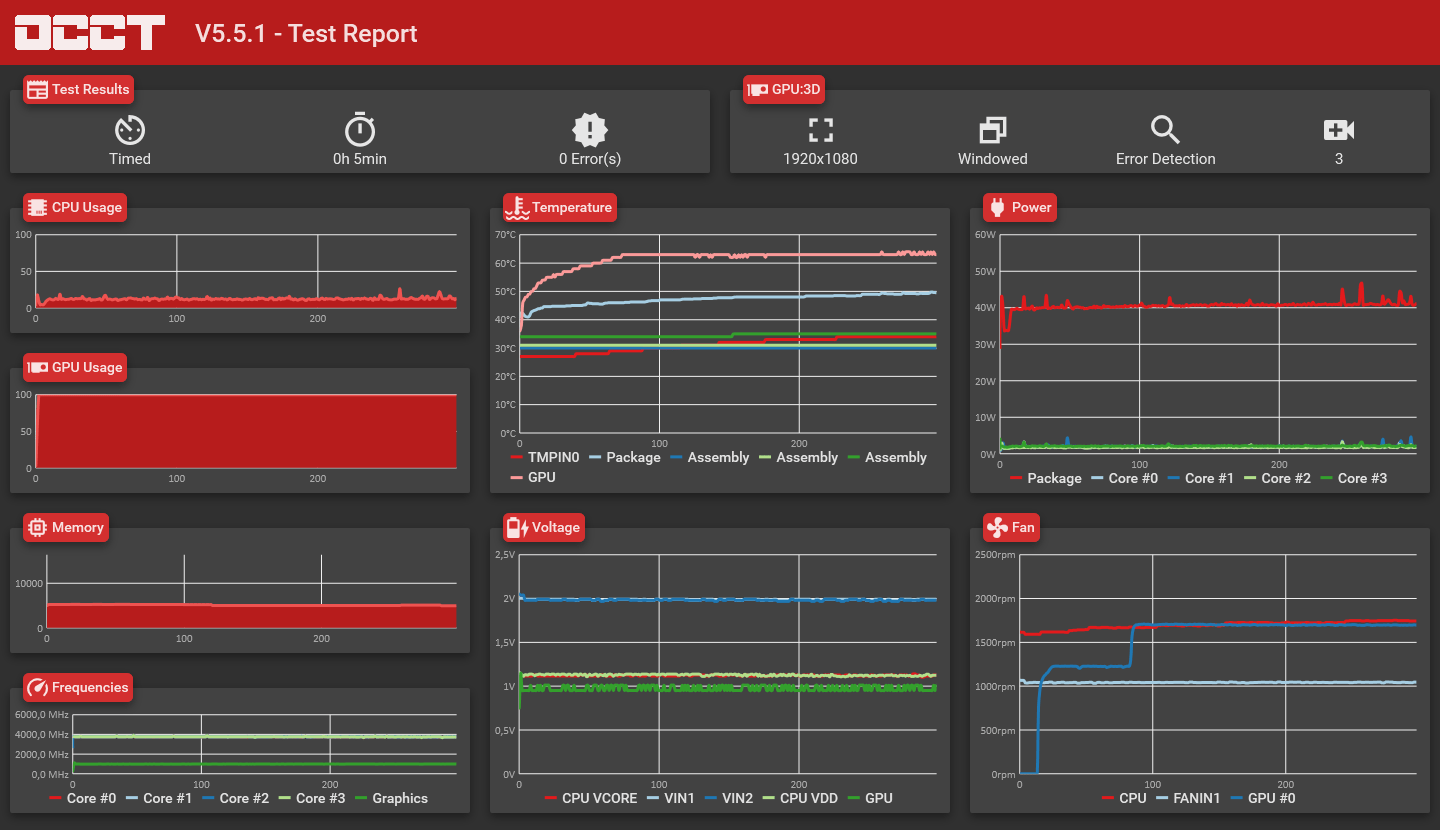Click the CPU Usage panel label
Viewport: 1440px width, 830px height.
tap(75, 207)
